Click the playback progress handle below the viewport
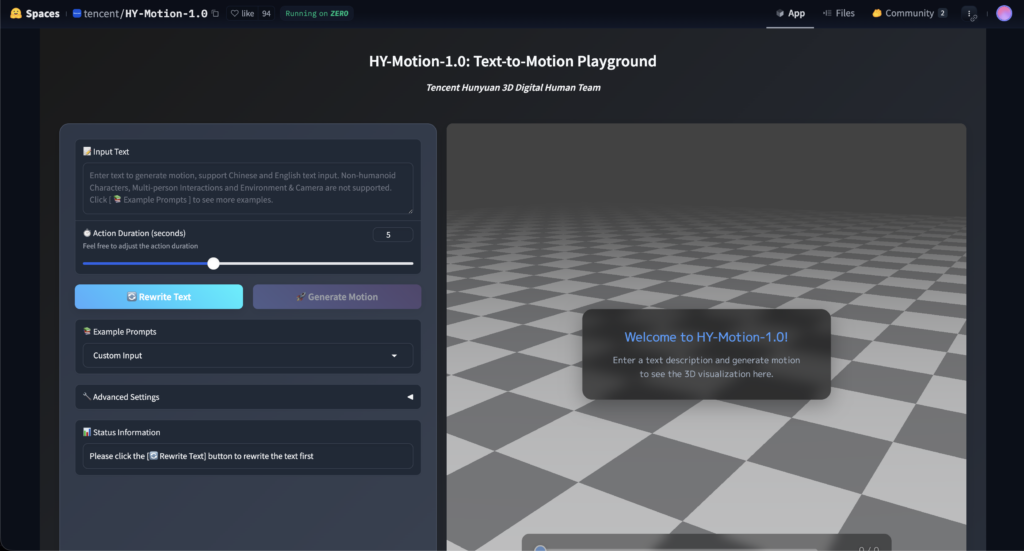Screen dimensions: 1024x551 (x=541, y=548)
